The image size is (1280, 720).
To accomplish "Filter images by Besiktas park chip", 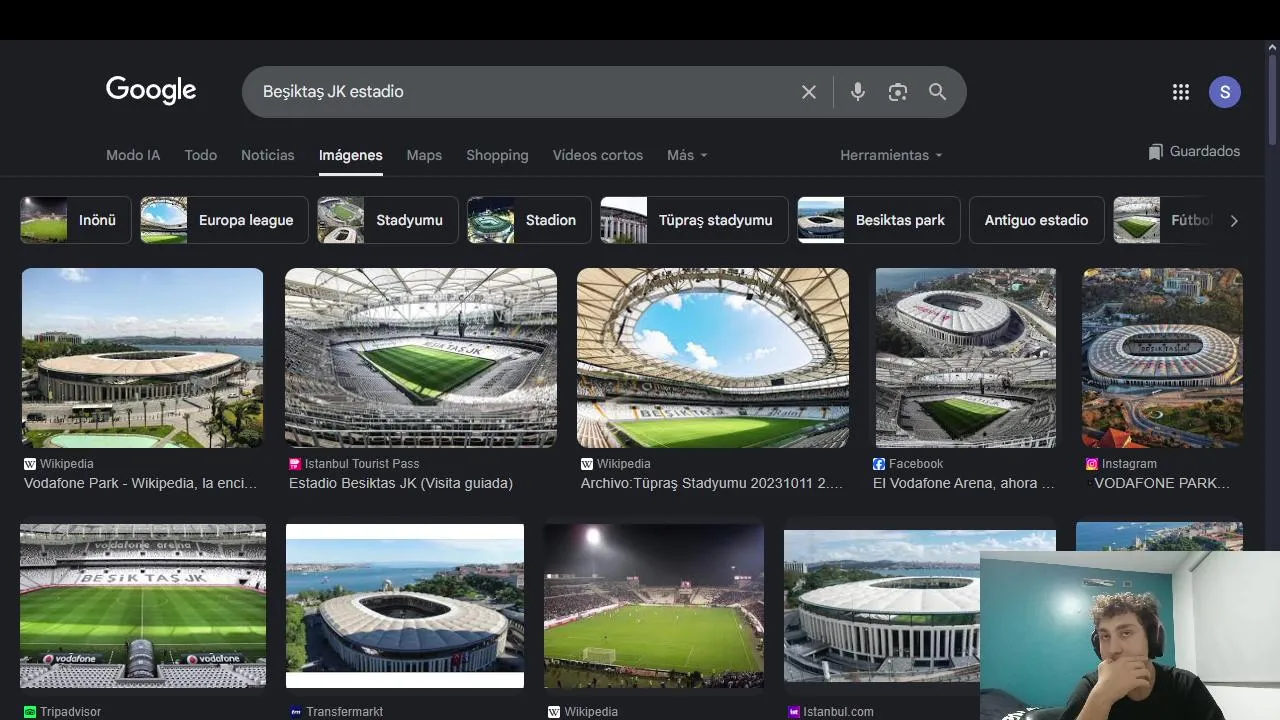I will point(879,220).
